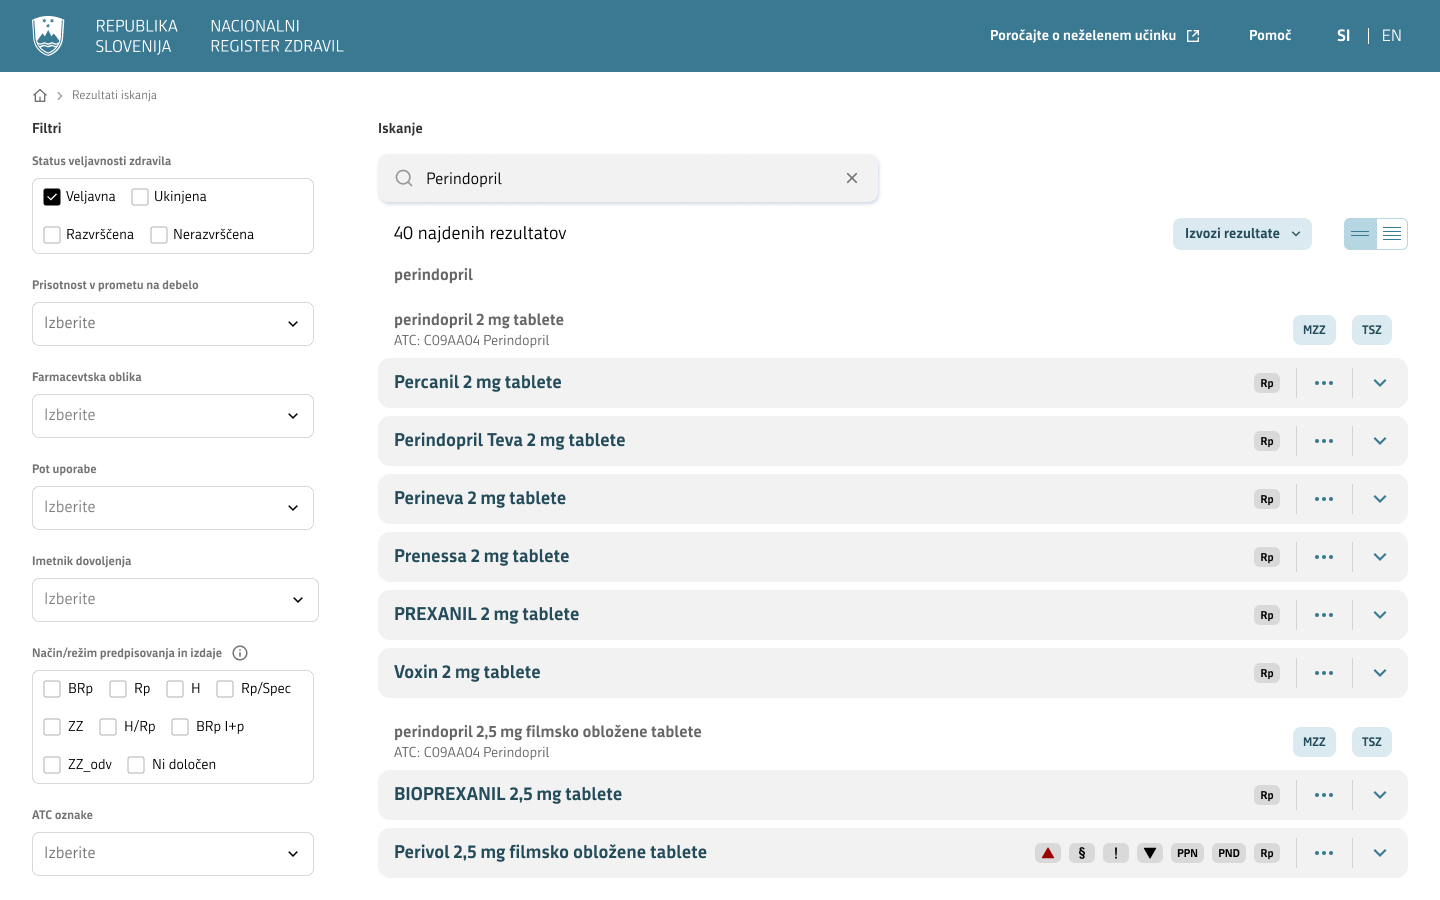1440x900 pixels.
Task: Open the Pomoč menu item
Action: (1270, 36)
